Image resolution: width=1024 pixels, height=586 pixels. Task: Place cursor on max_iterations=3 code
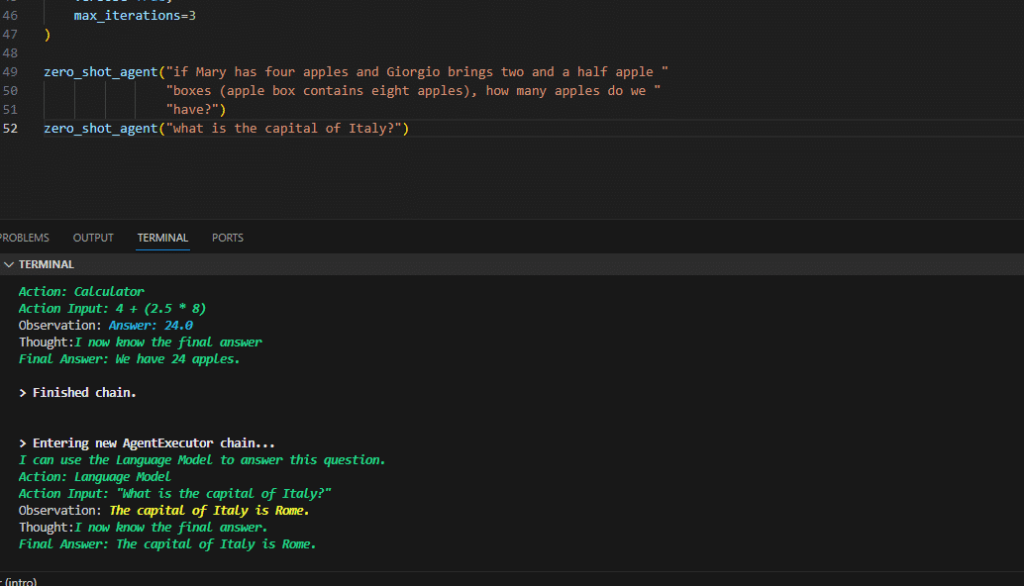click(127, 17)
